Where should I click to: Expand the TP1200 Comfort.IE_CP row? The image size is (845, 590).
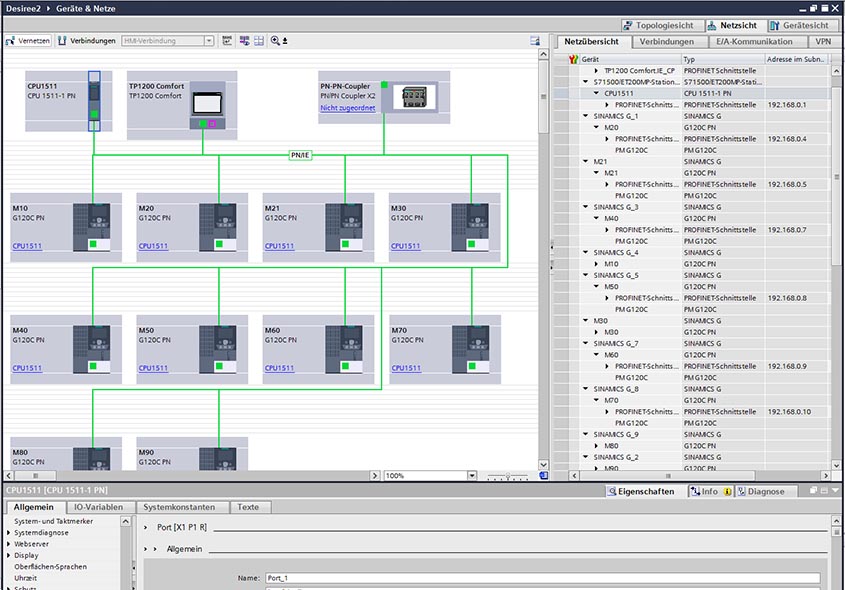coord(597,71)
